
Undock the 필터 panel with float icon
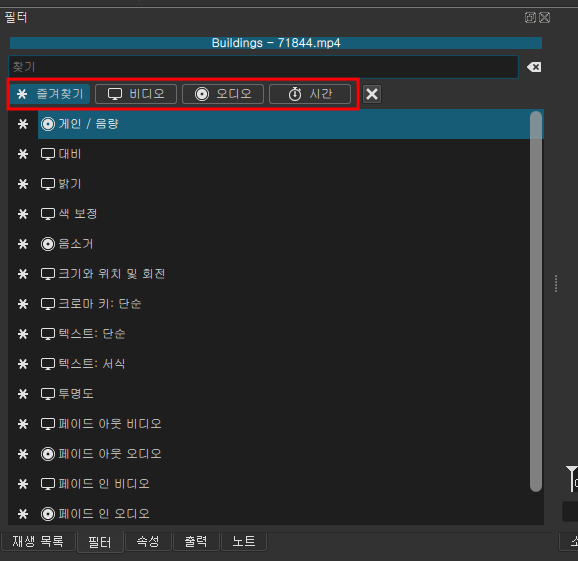click(530, 17)
